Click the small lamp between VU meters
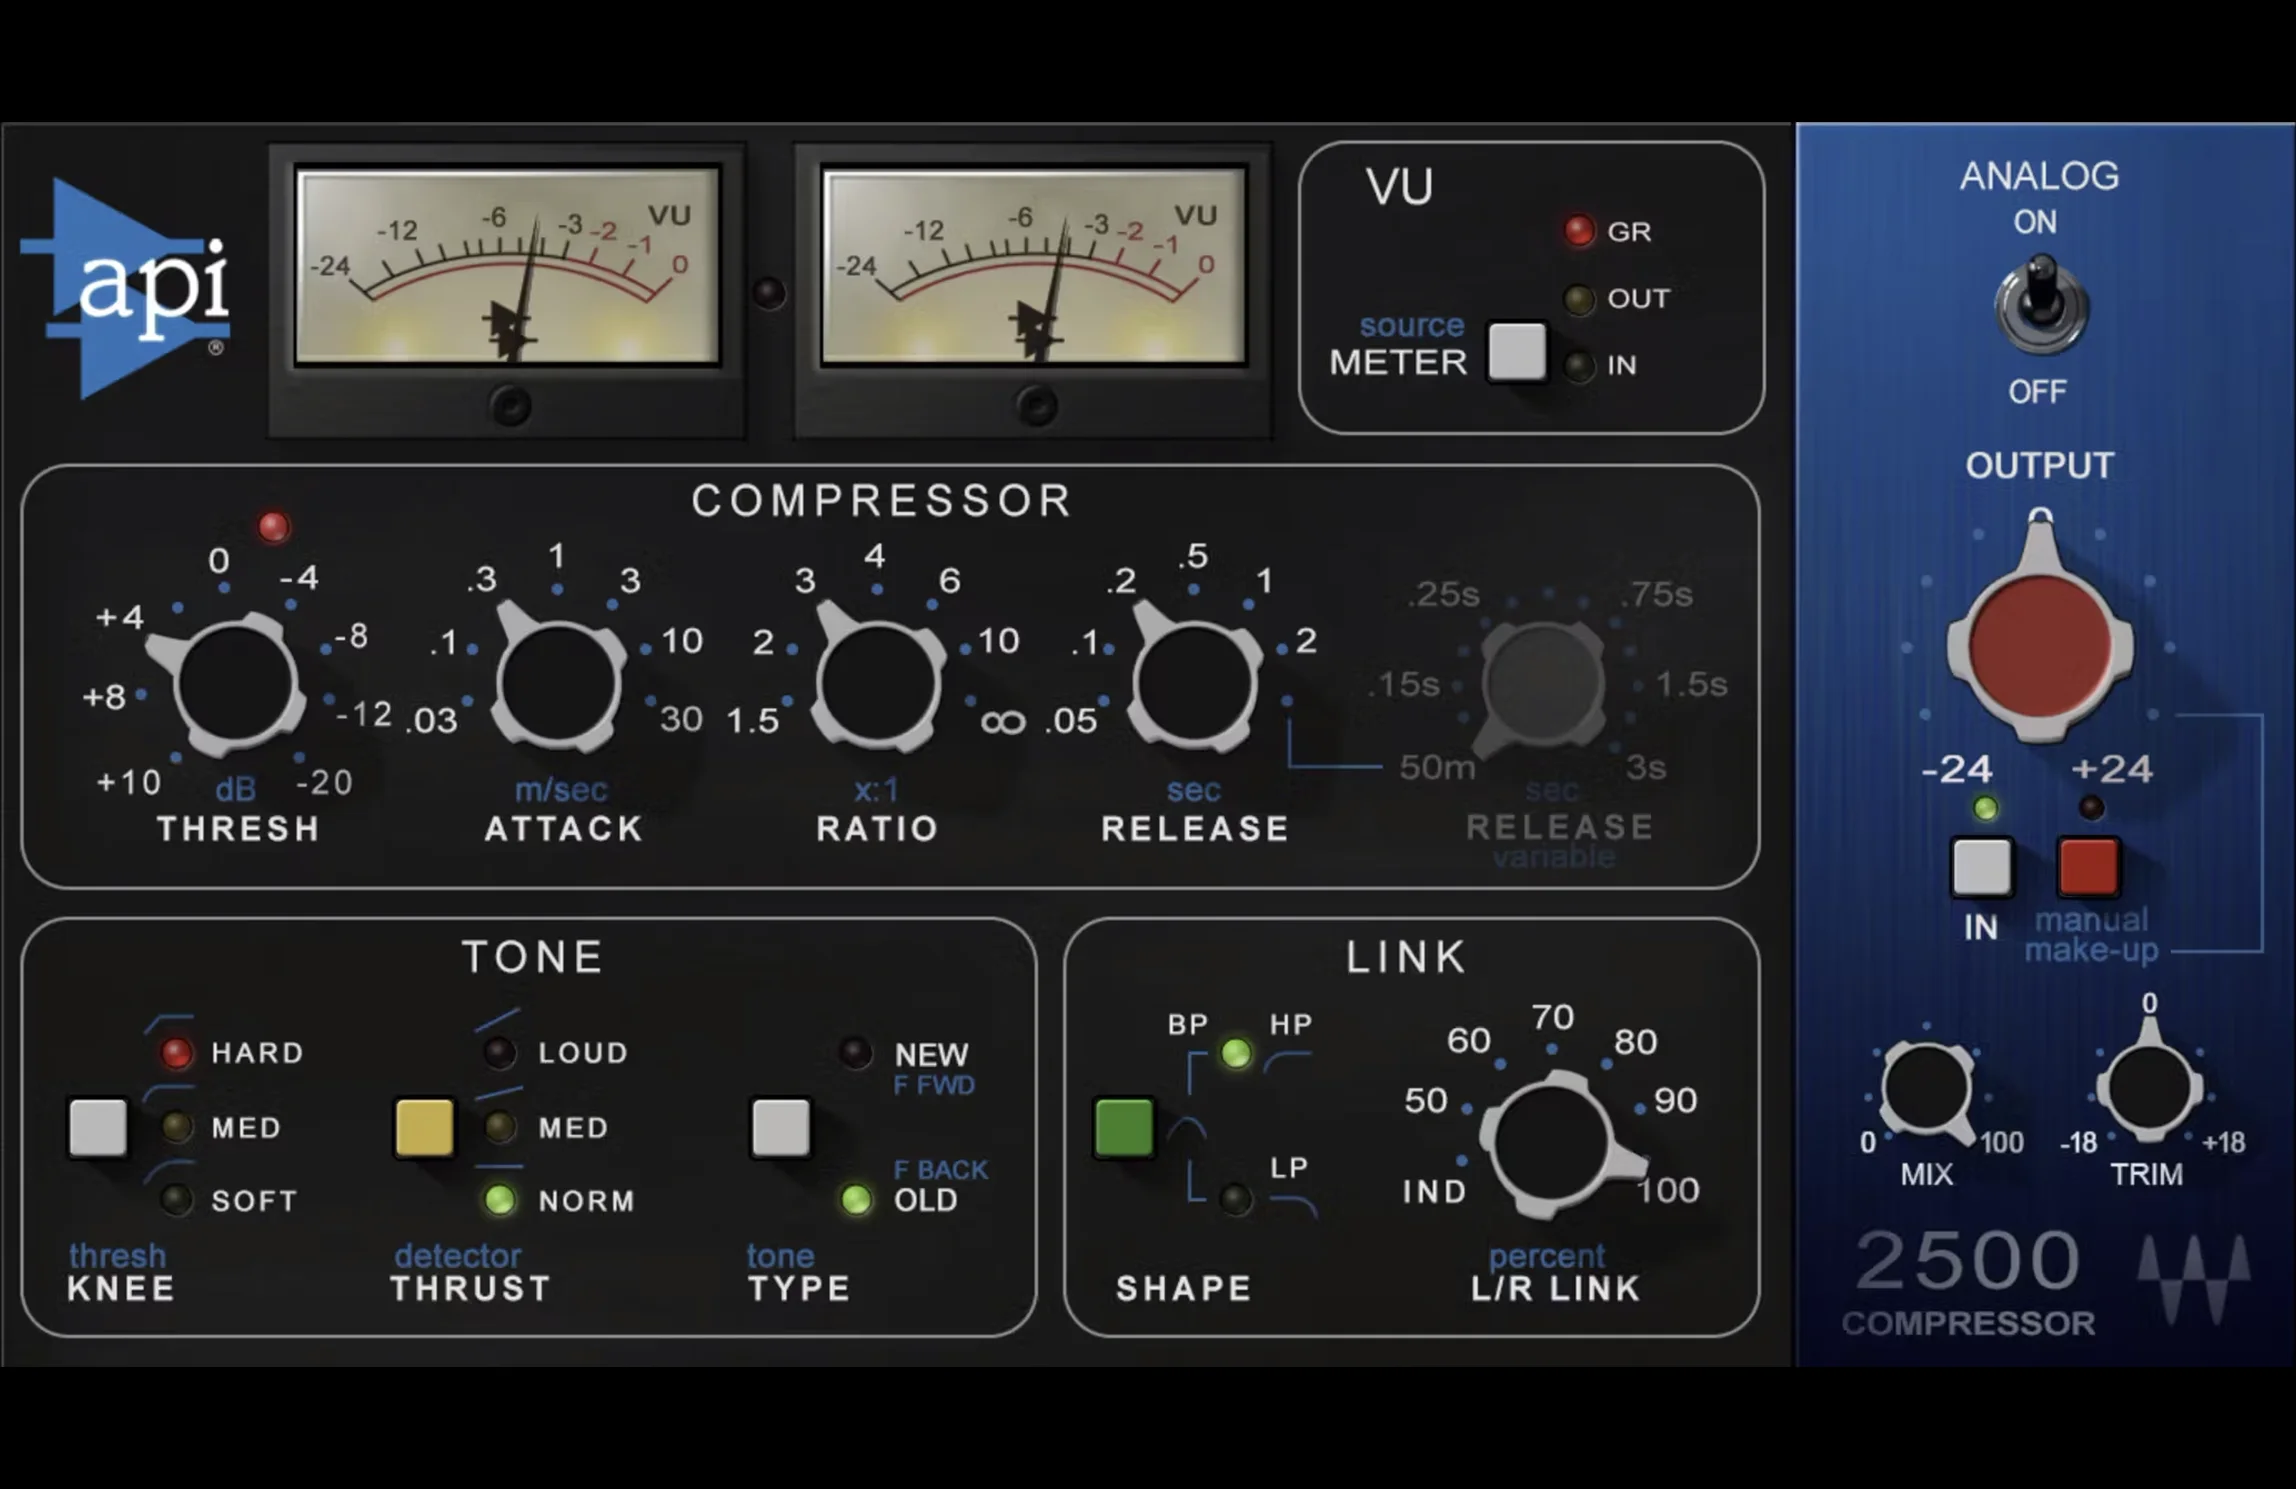2296x1489 pixels. [769, 293]
